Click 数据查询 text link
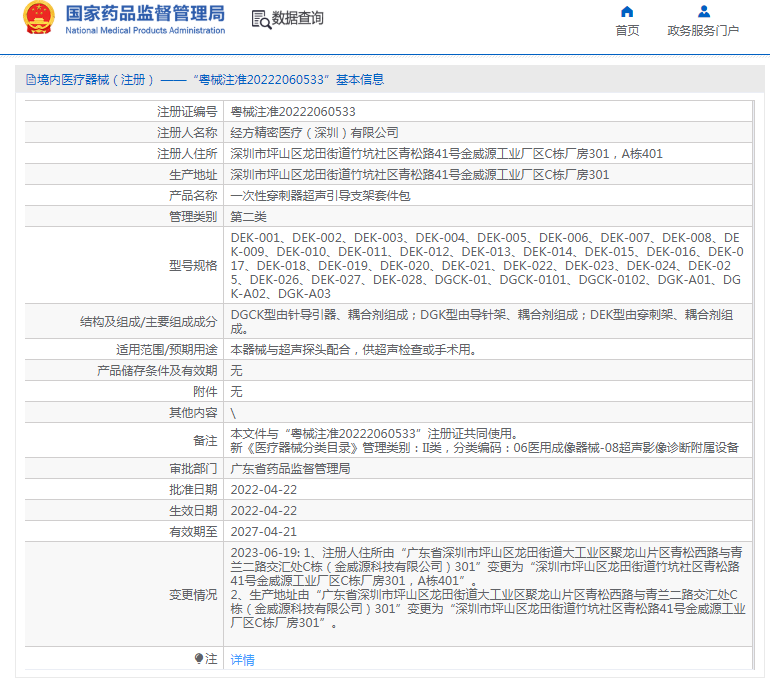770x688 pixels. pos(298,18)
